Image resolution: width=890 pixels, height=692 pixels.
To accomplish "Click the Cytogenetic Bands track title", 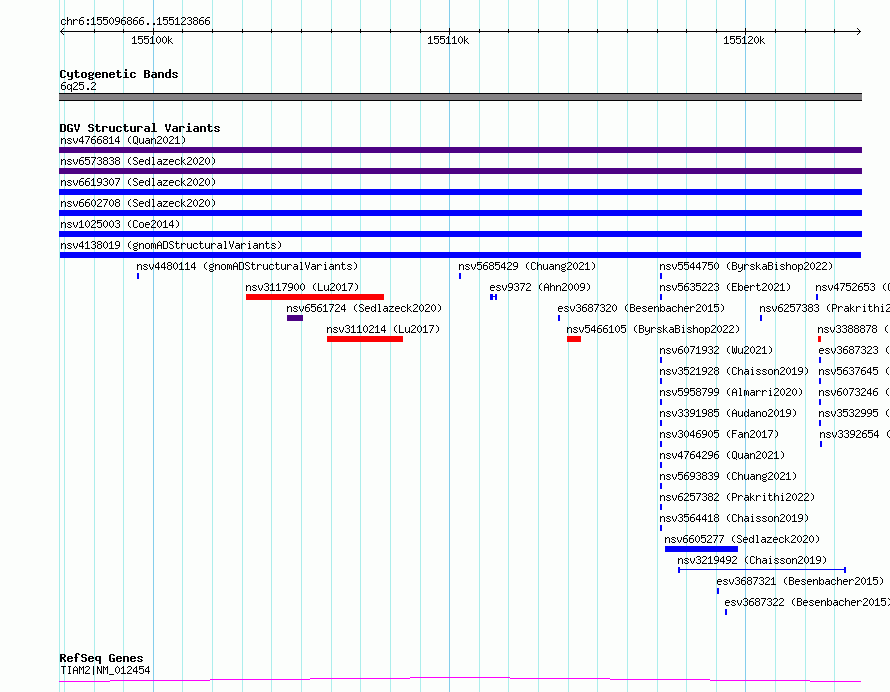I will pyautogui.click(x=119, y=74).
